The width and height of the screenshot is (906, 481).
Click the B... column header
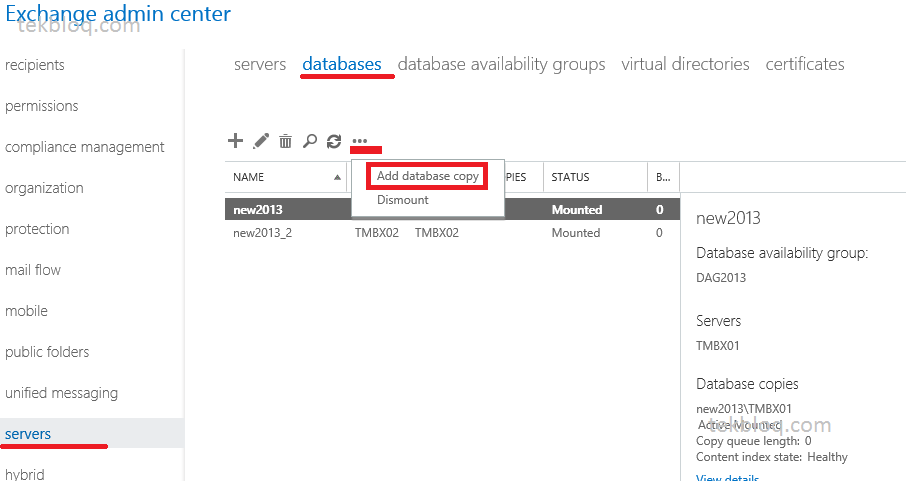coord(663,177)
